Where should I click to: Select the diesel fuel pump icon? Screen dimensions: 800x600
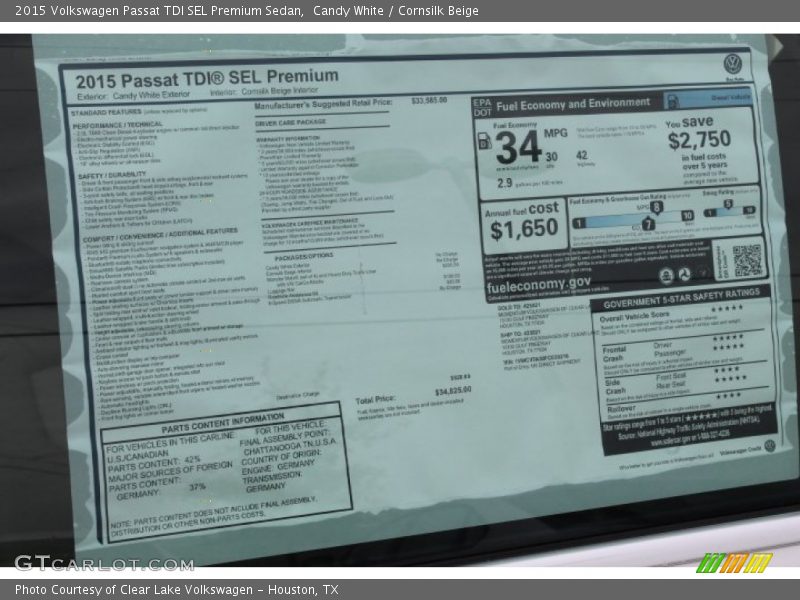(483, 140)
